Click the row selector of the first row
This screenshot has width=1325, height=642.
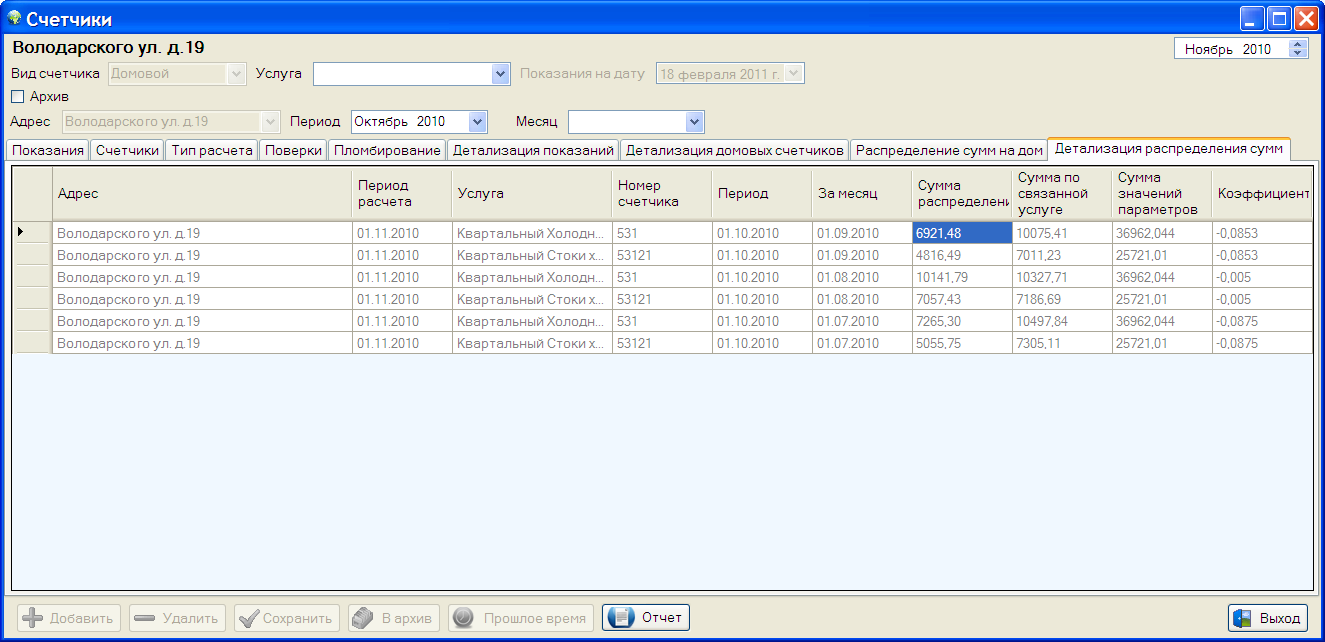32,233
